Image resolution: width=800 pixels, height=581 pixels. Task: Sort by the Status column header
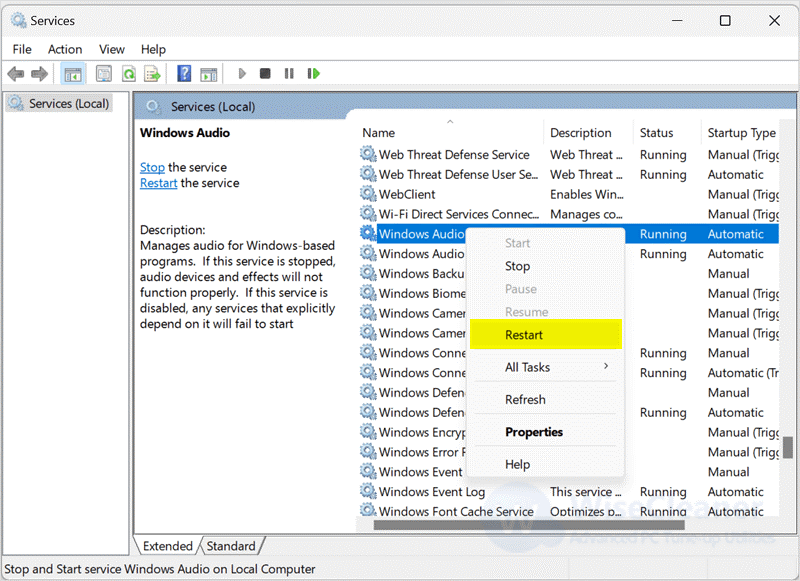pos(667,133)
